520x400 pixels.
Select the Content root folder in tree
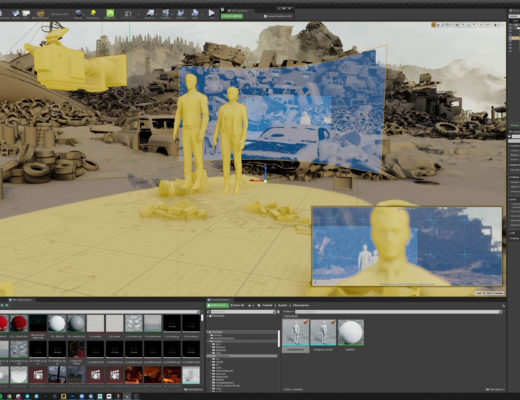click(243, 332)
